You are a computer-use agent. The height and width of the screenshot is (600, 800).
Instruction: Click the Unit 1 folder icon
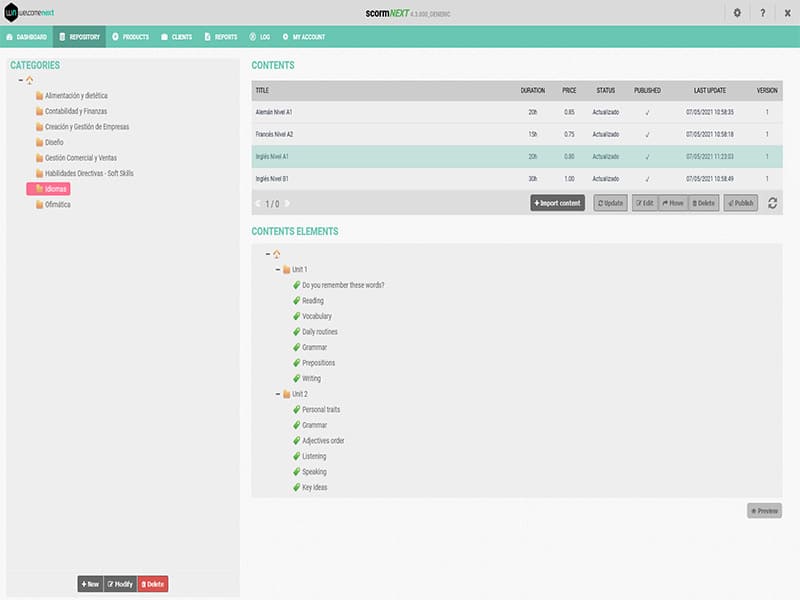(287, 269)
